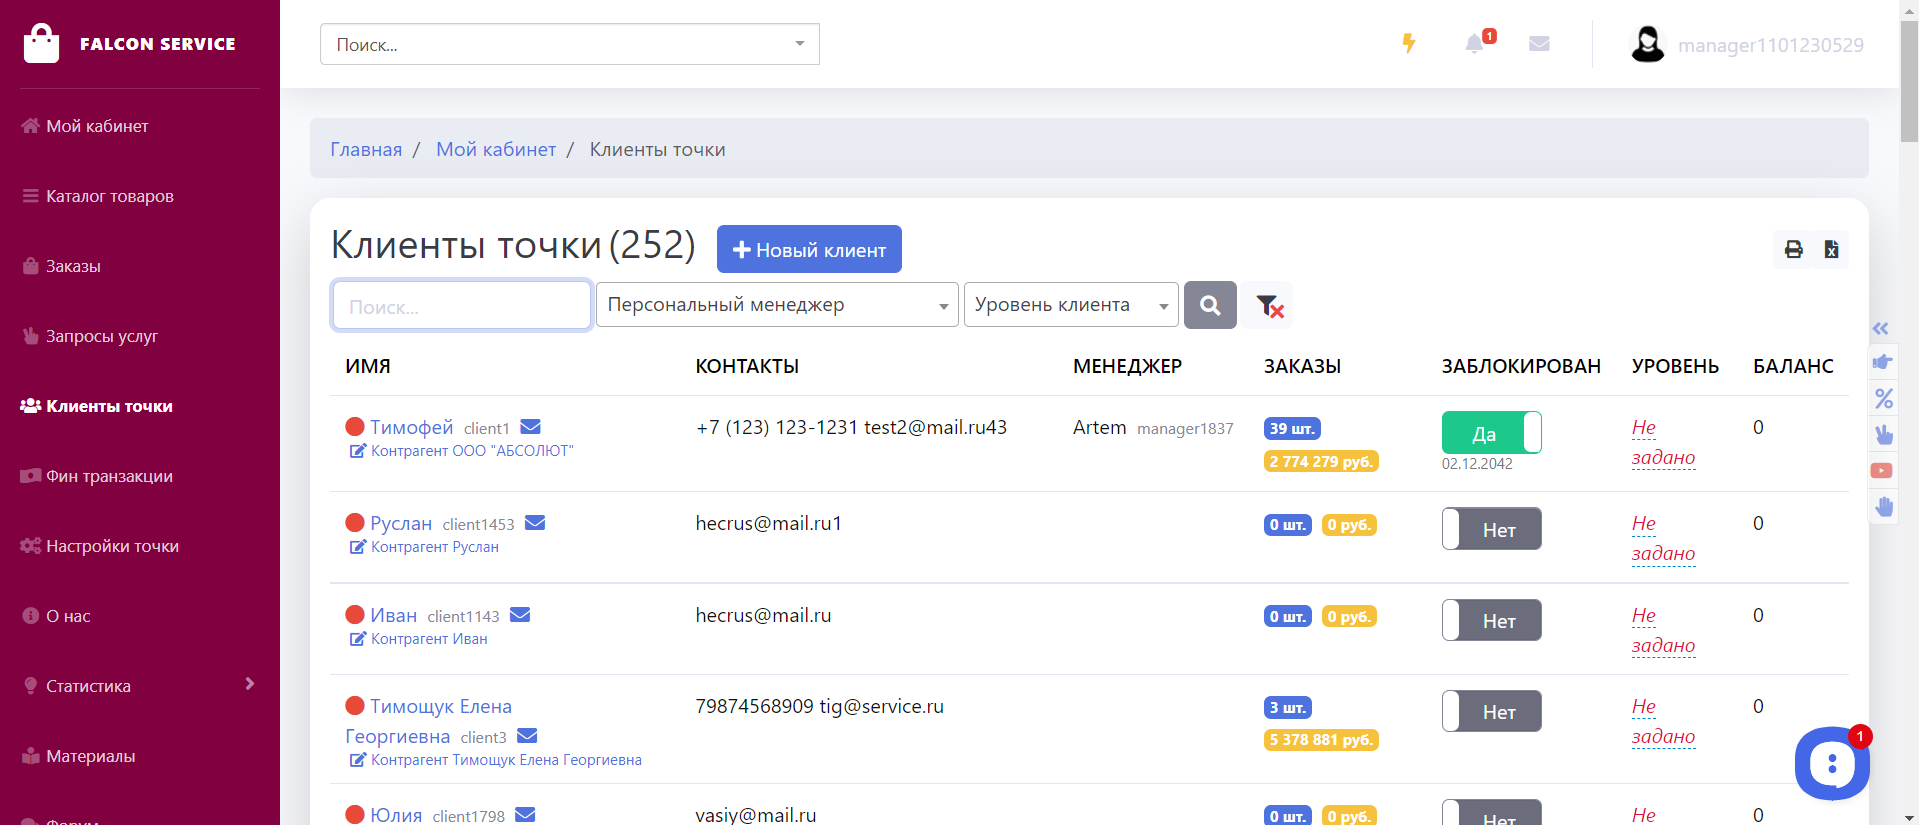Viewport: 1919px width, 825px height.
Task: Toggle blocked switch for Тимофей
Action: (1491, 433)
